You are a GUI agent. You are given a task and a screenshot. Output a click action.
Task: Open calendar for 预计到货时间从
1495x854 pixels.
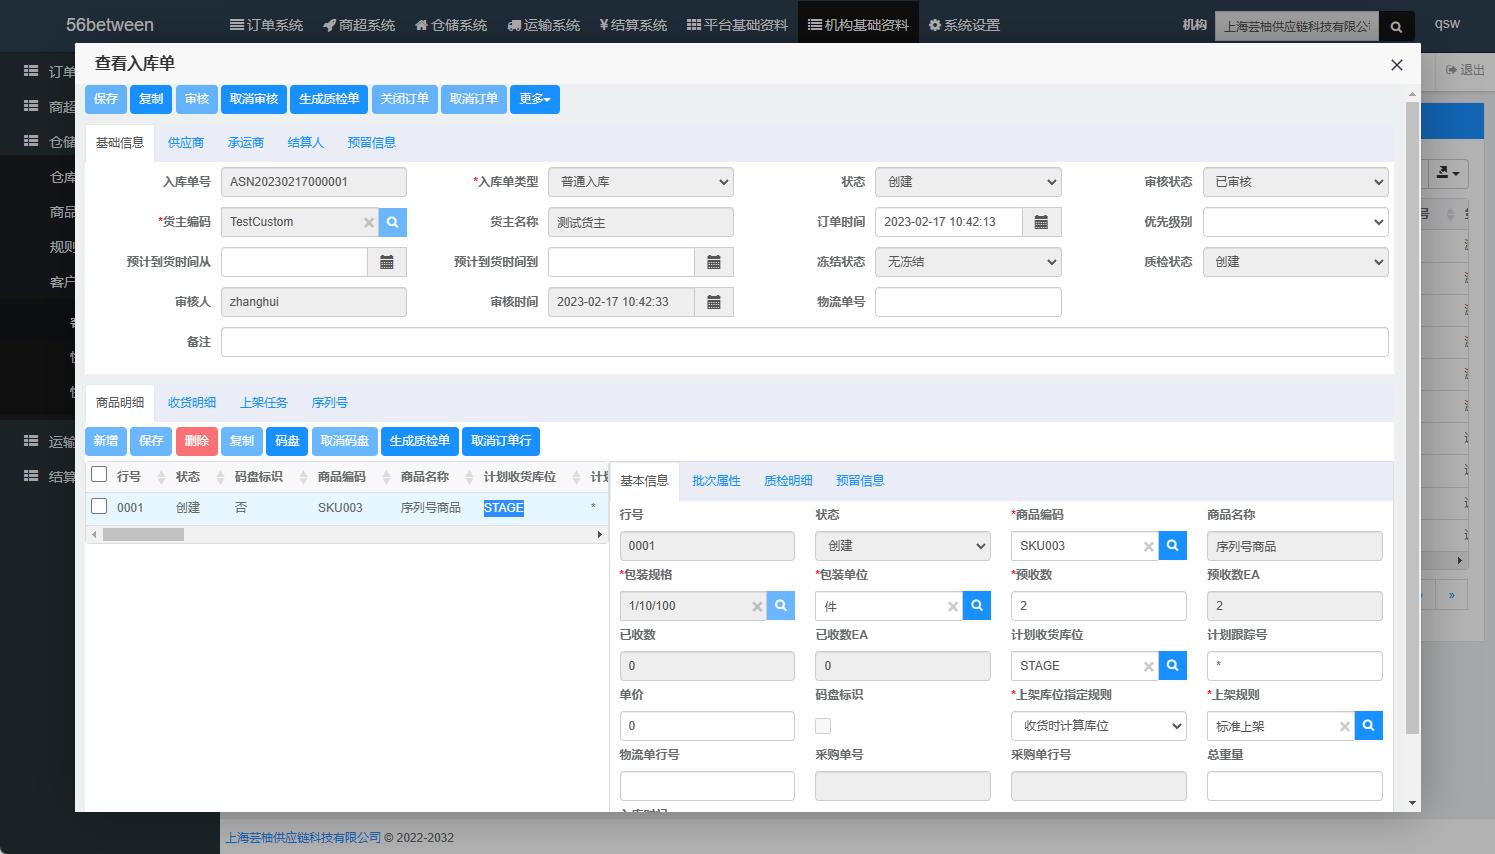pyautogui.click(x=387, y=262)
